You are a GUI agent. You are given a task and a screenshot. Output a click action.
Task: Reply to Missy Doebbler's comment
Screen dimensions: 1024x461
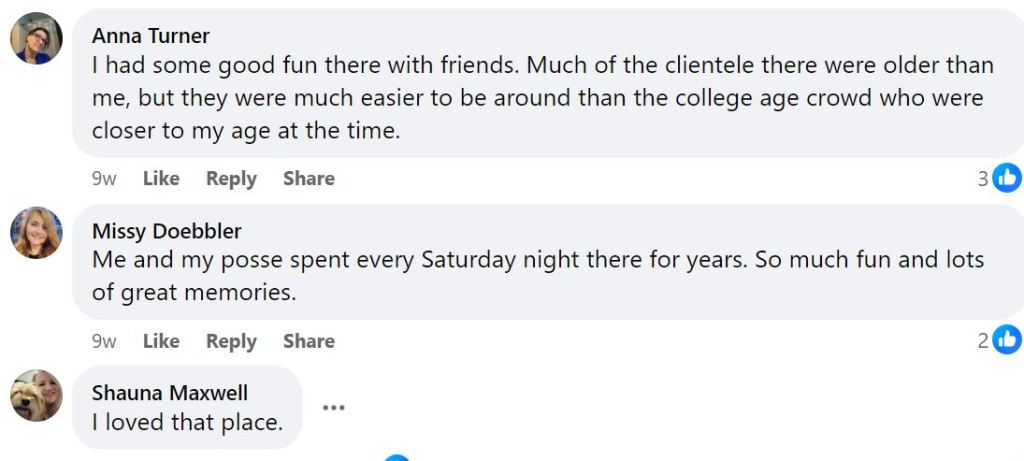231,341
